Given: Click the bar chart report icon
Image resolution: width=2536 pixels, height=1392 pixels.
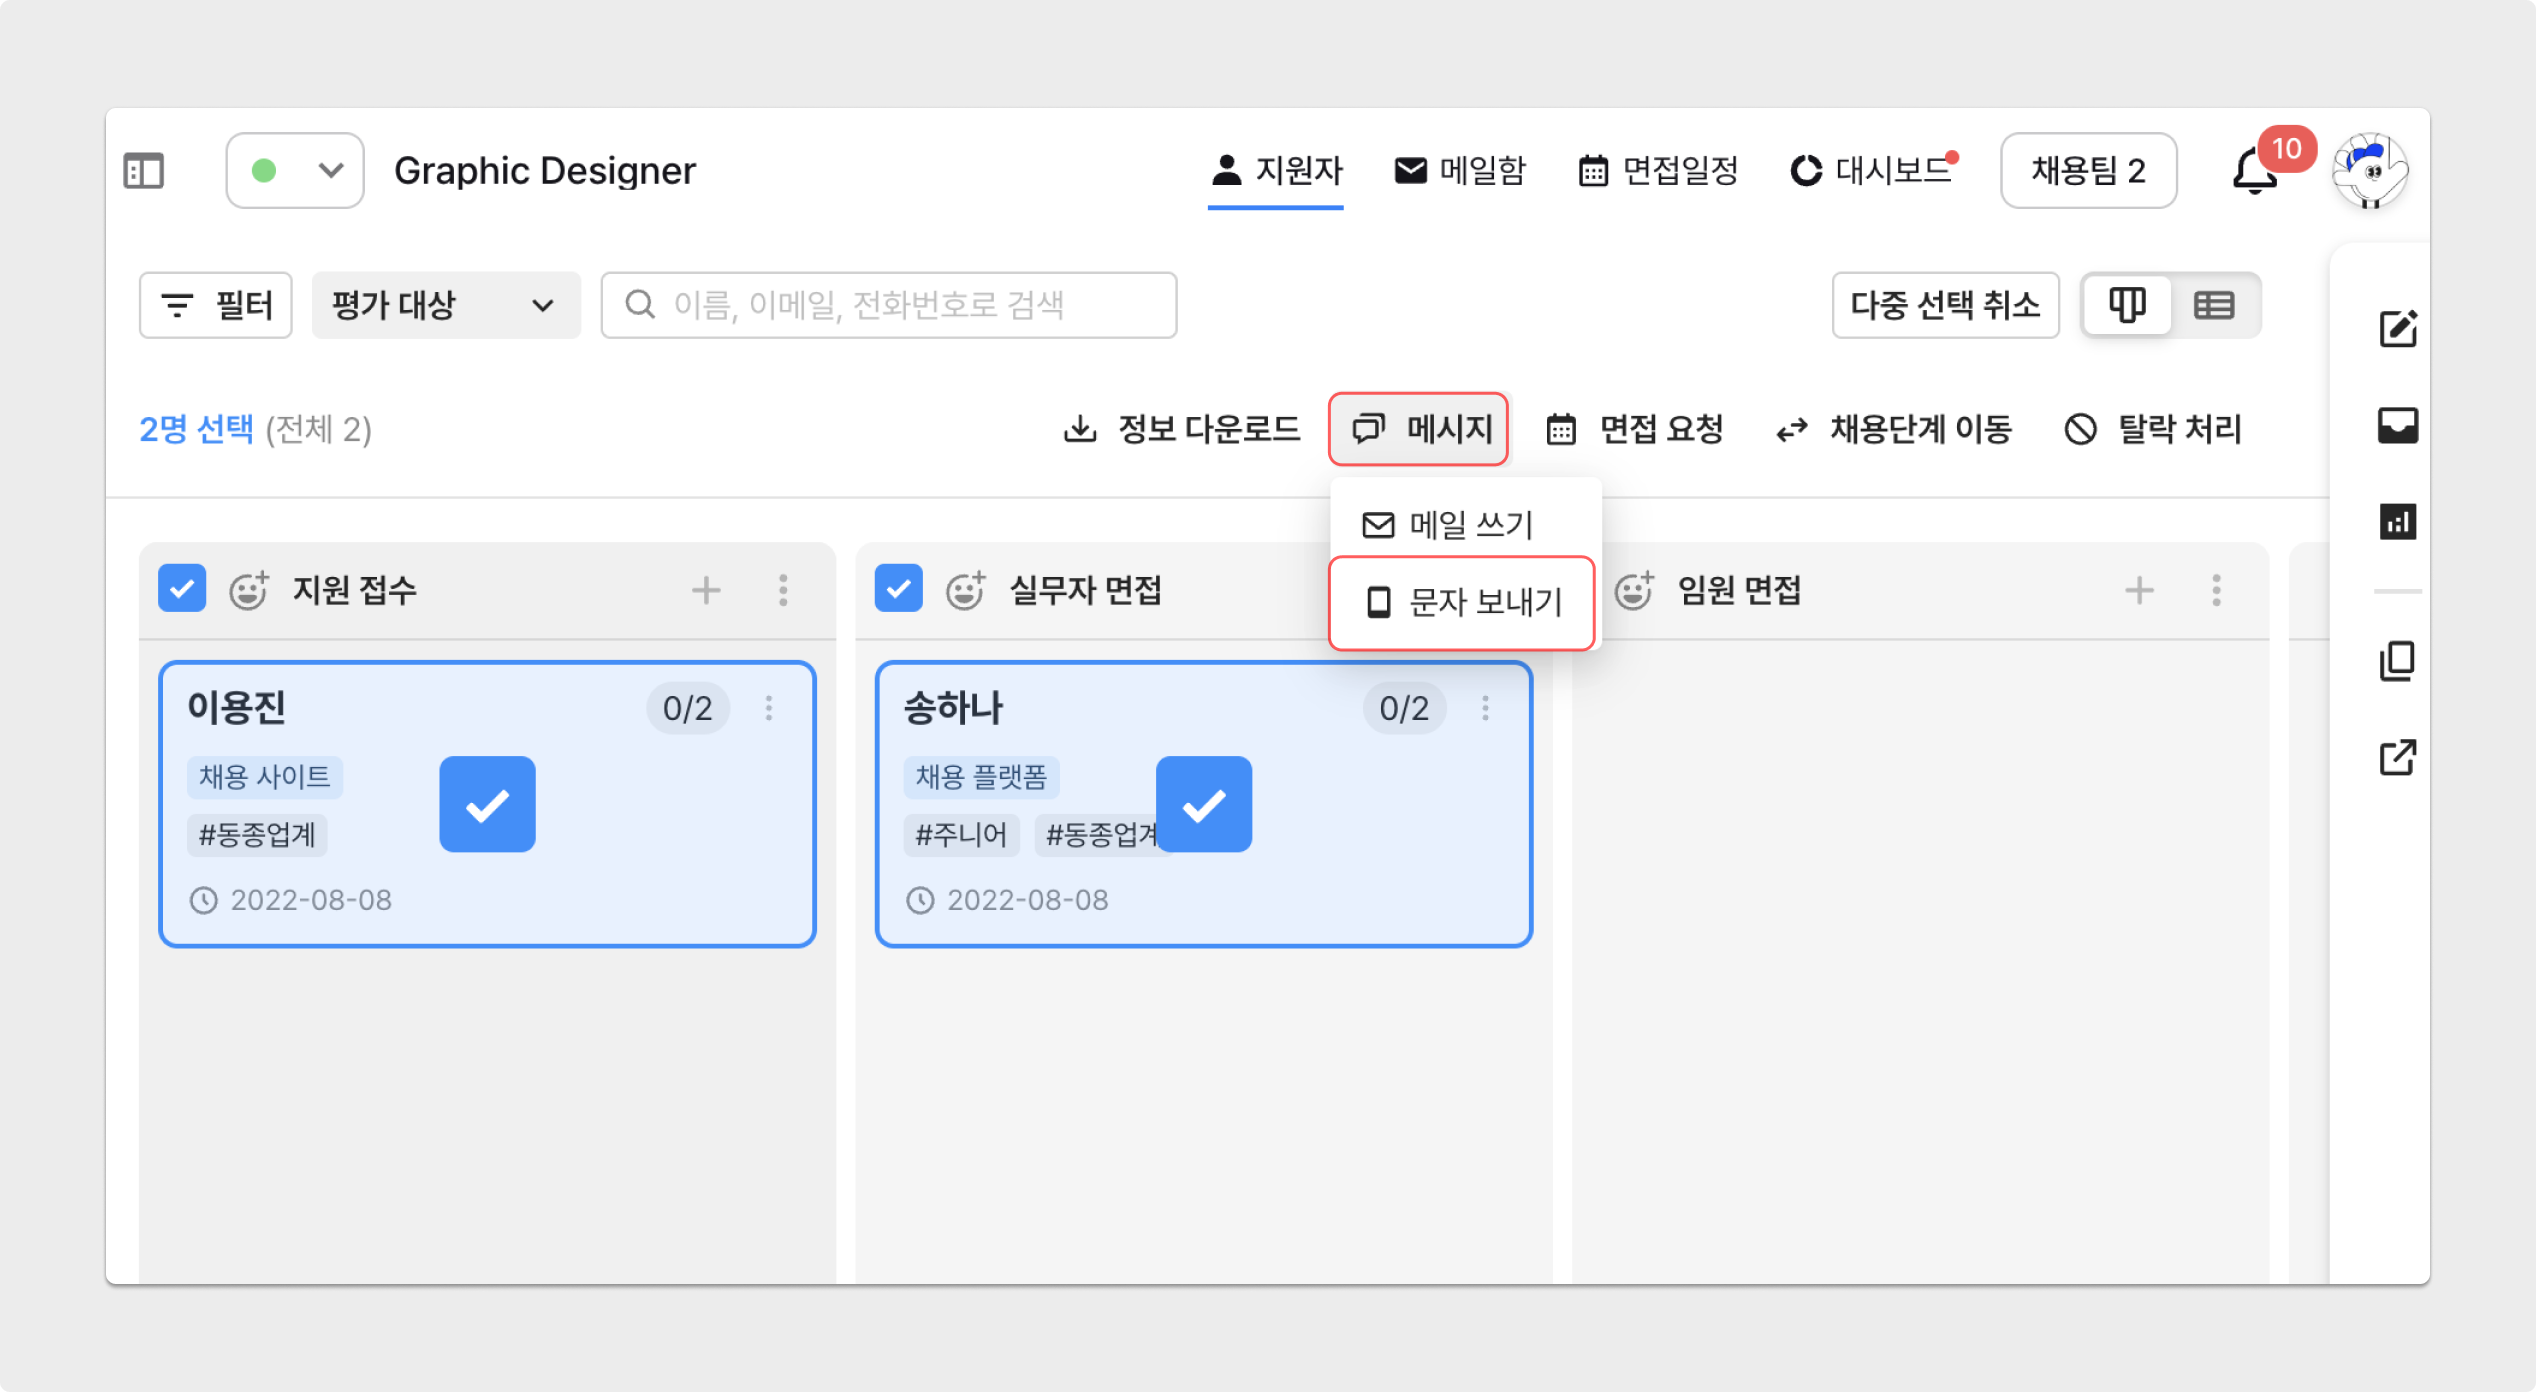Looking at the screenshot, I should pos(2397,521).
